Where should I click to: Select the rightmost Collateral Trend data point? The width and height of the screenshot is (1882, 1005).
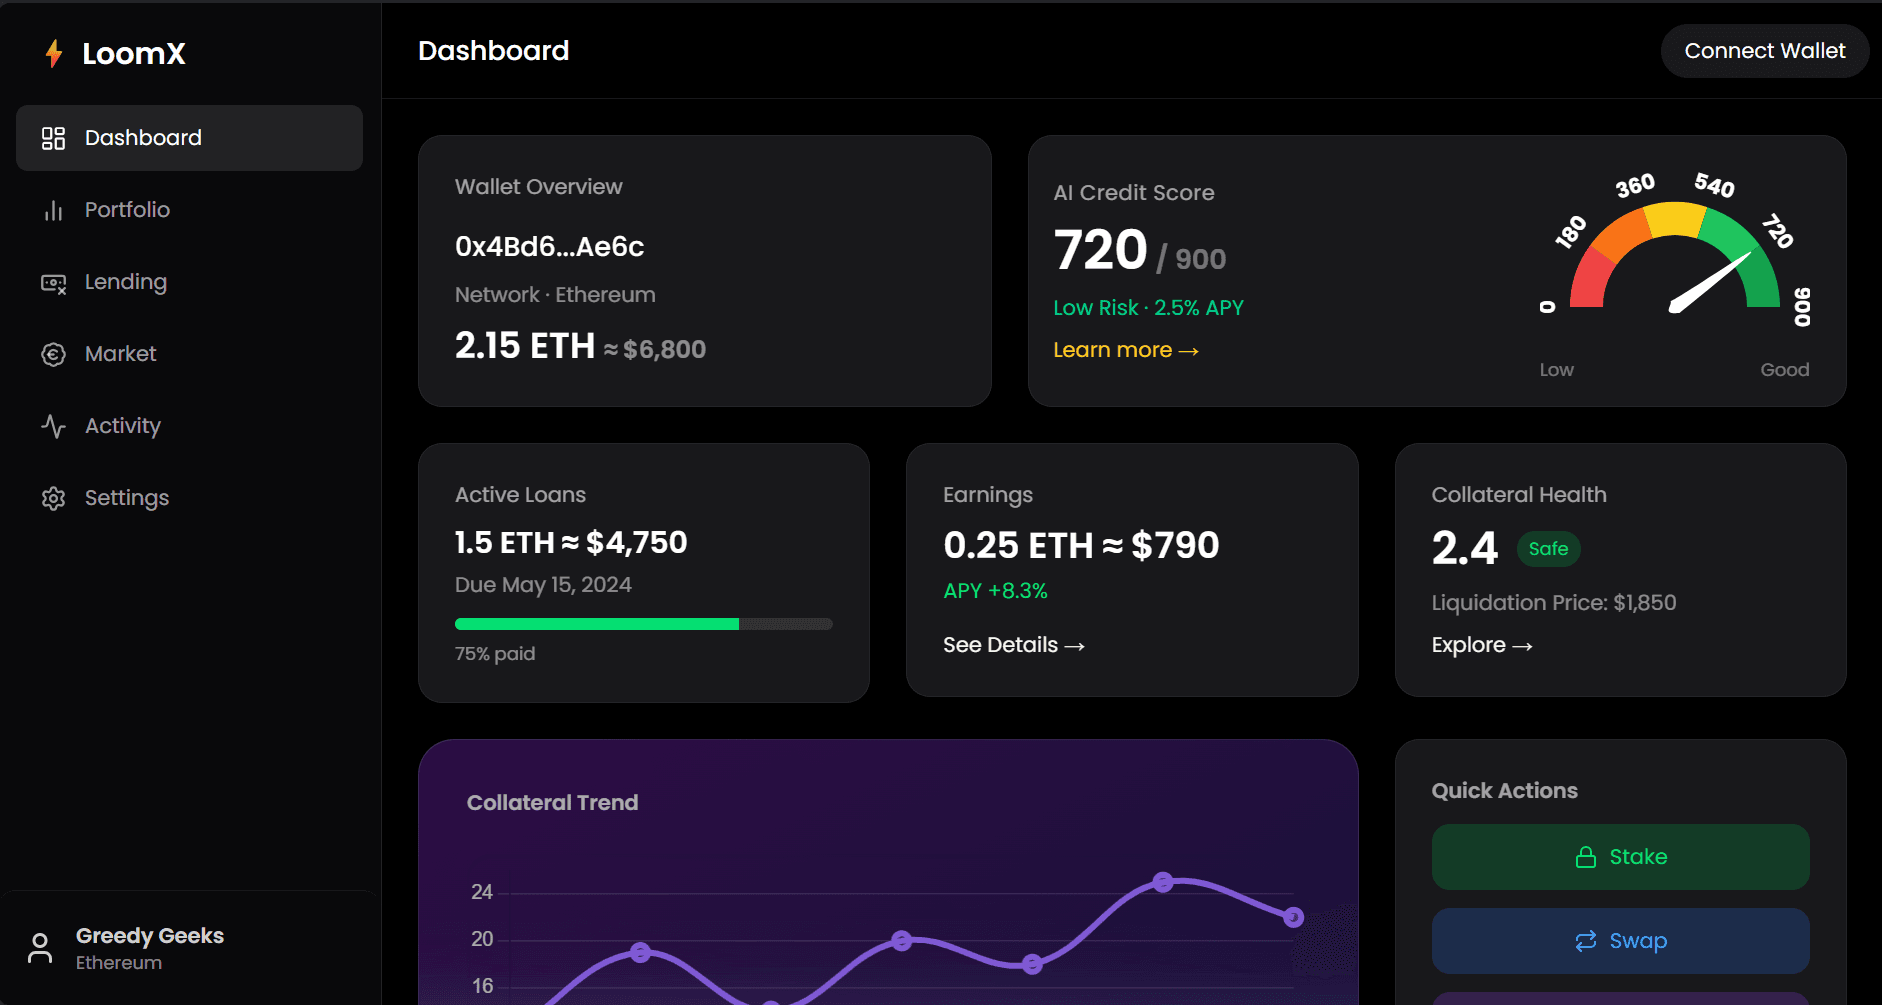pyautogui.click(x=1294, y=917)
